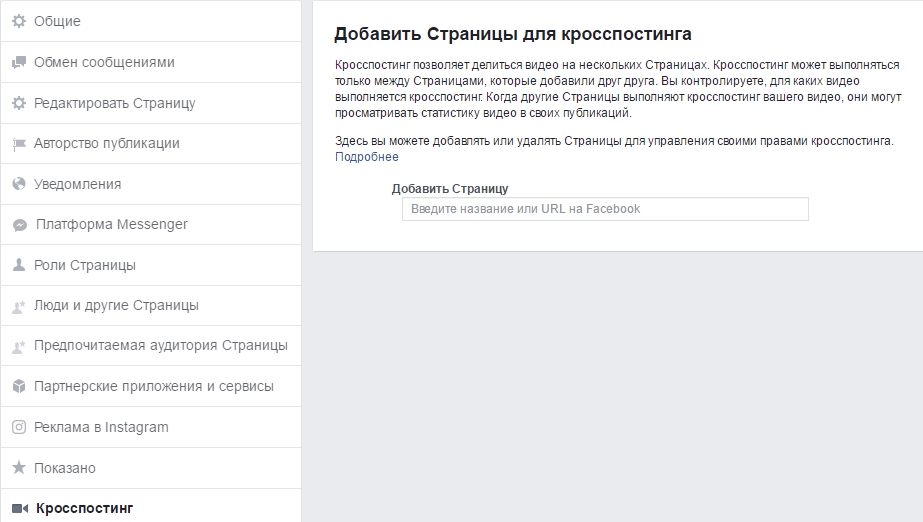
Task: Click the person icon for Роли Страницы
Action: point(18,265)
